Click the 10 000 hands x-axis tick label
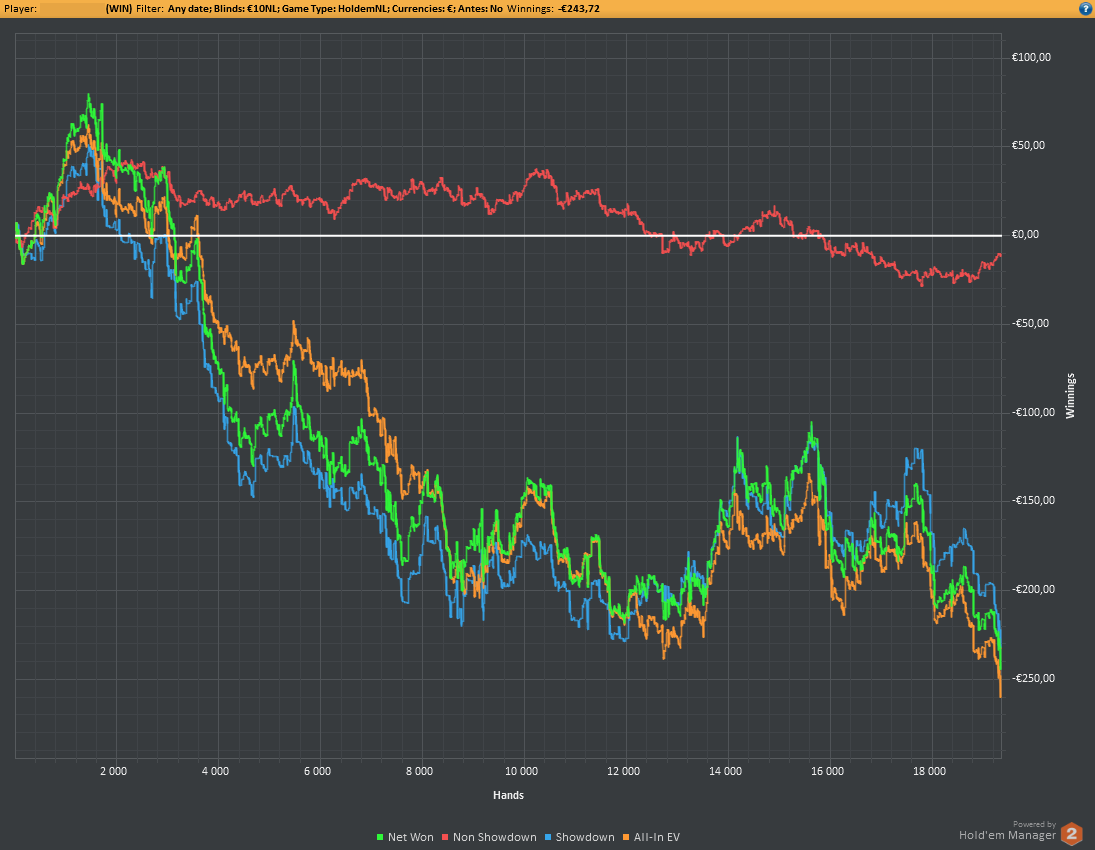Viewport: 1095px width, 850px height. click(522, 772)
